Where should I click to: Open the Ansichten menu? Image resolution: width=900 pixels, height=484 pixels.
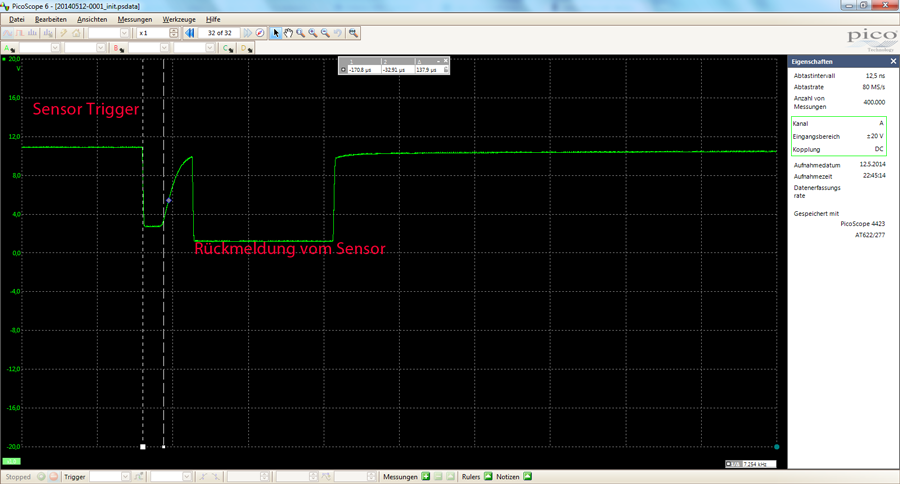pyautogui.click(x=92, y=19)
